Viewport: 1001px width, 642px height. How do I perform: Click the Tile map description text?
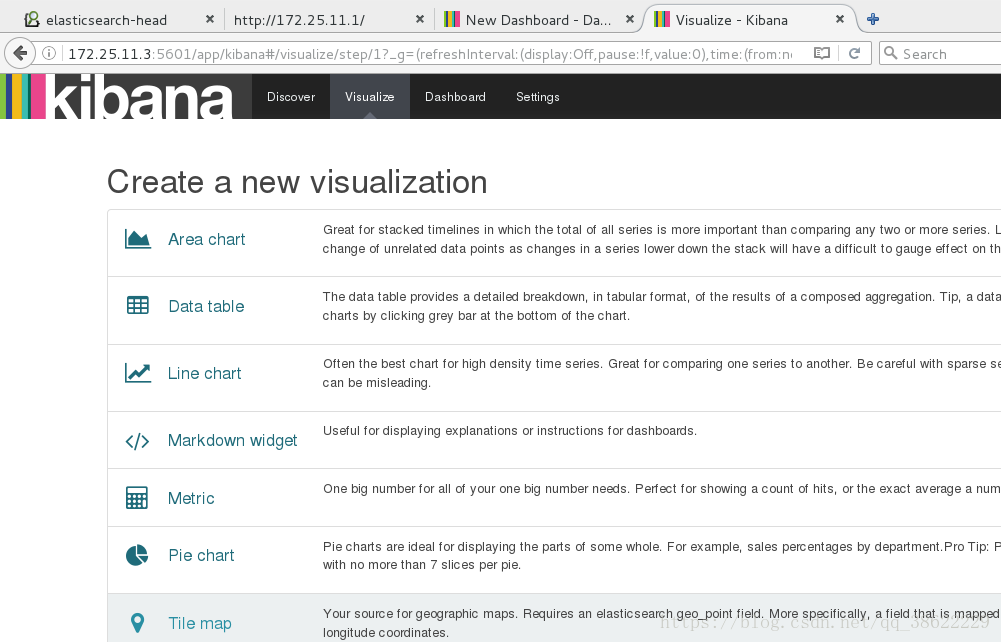[661, 623]
